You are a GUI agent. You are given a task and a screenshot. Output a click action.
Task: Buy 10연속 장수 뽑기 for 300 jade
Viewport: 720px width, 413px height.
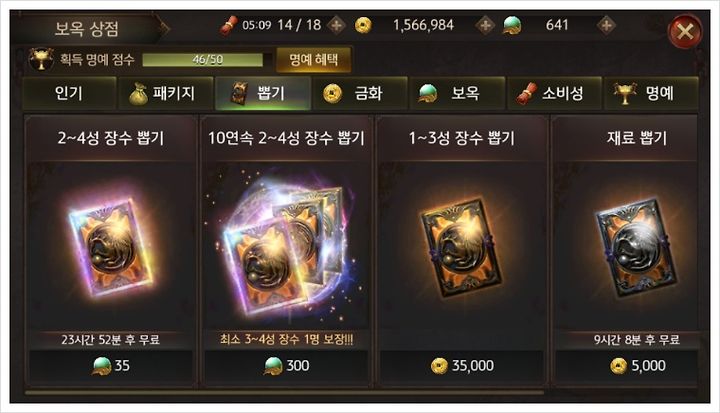tap(286, 366)
